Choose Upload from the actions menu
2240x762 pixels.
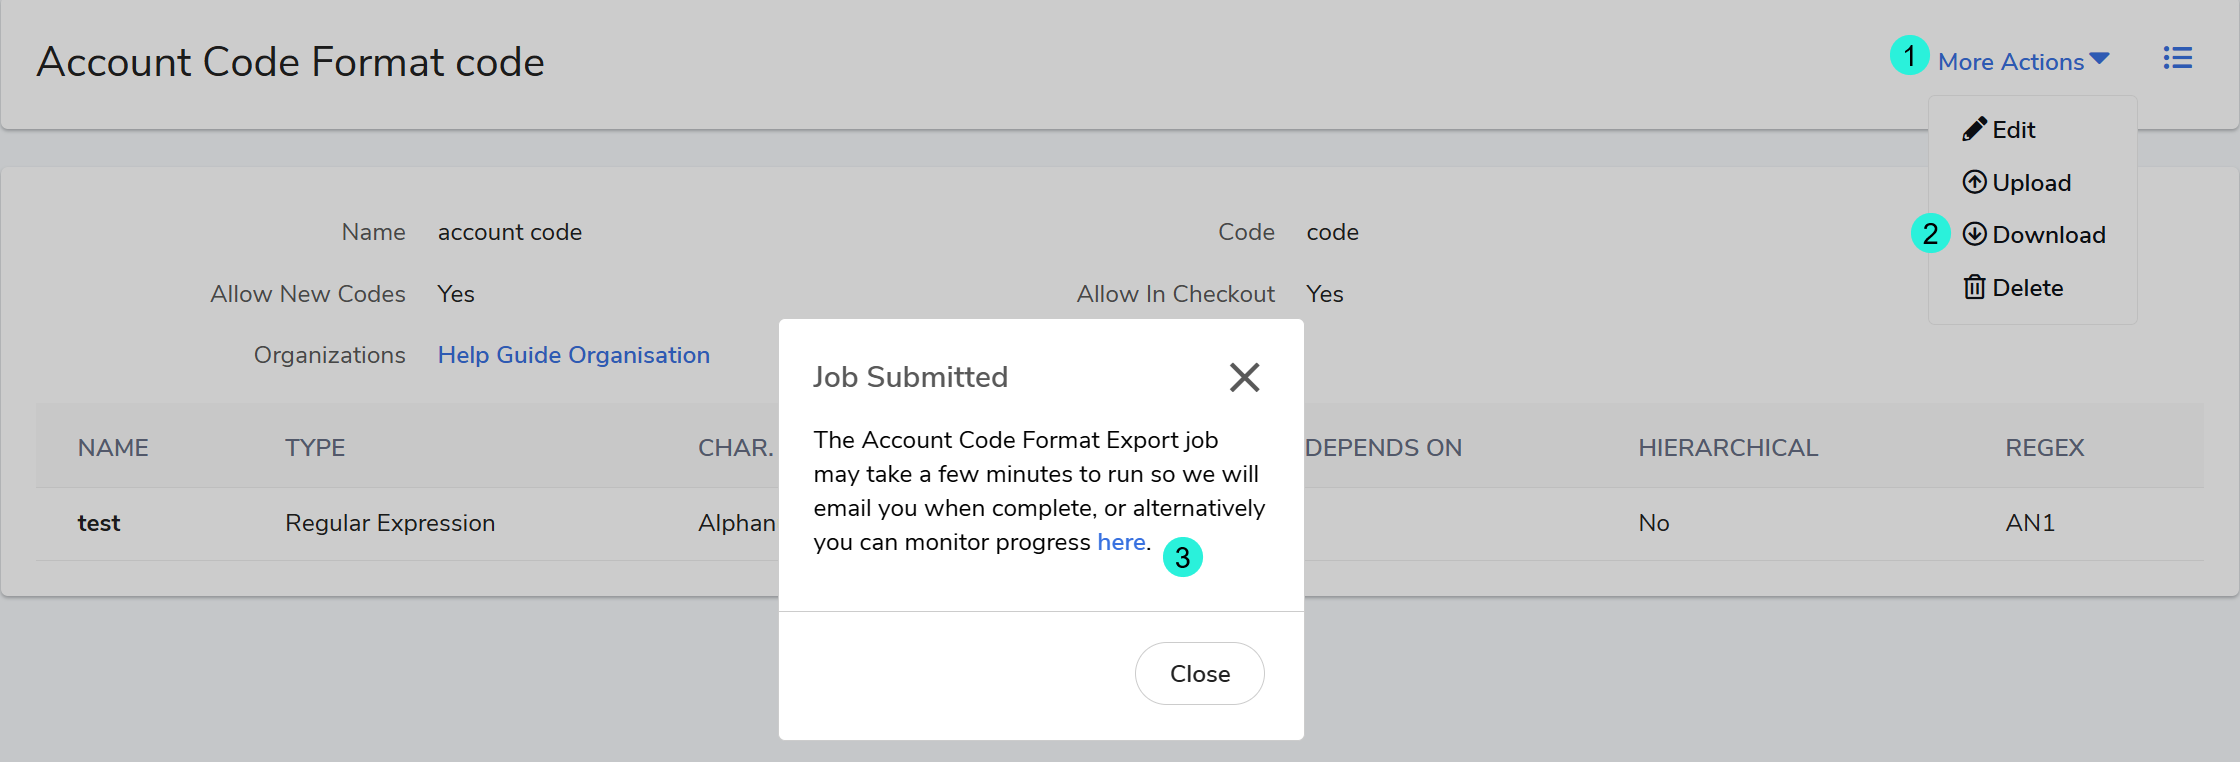tap(2031, 183)
